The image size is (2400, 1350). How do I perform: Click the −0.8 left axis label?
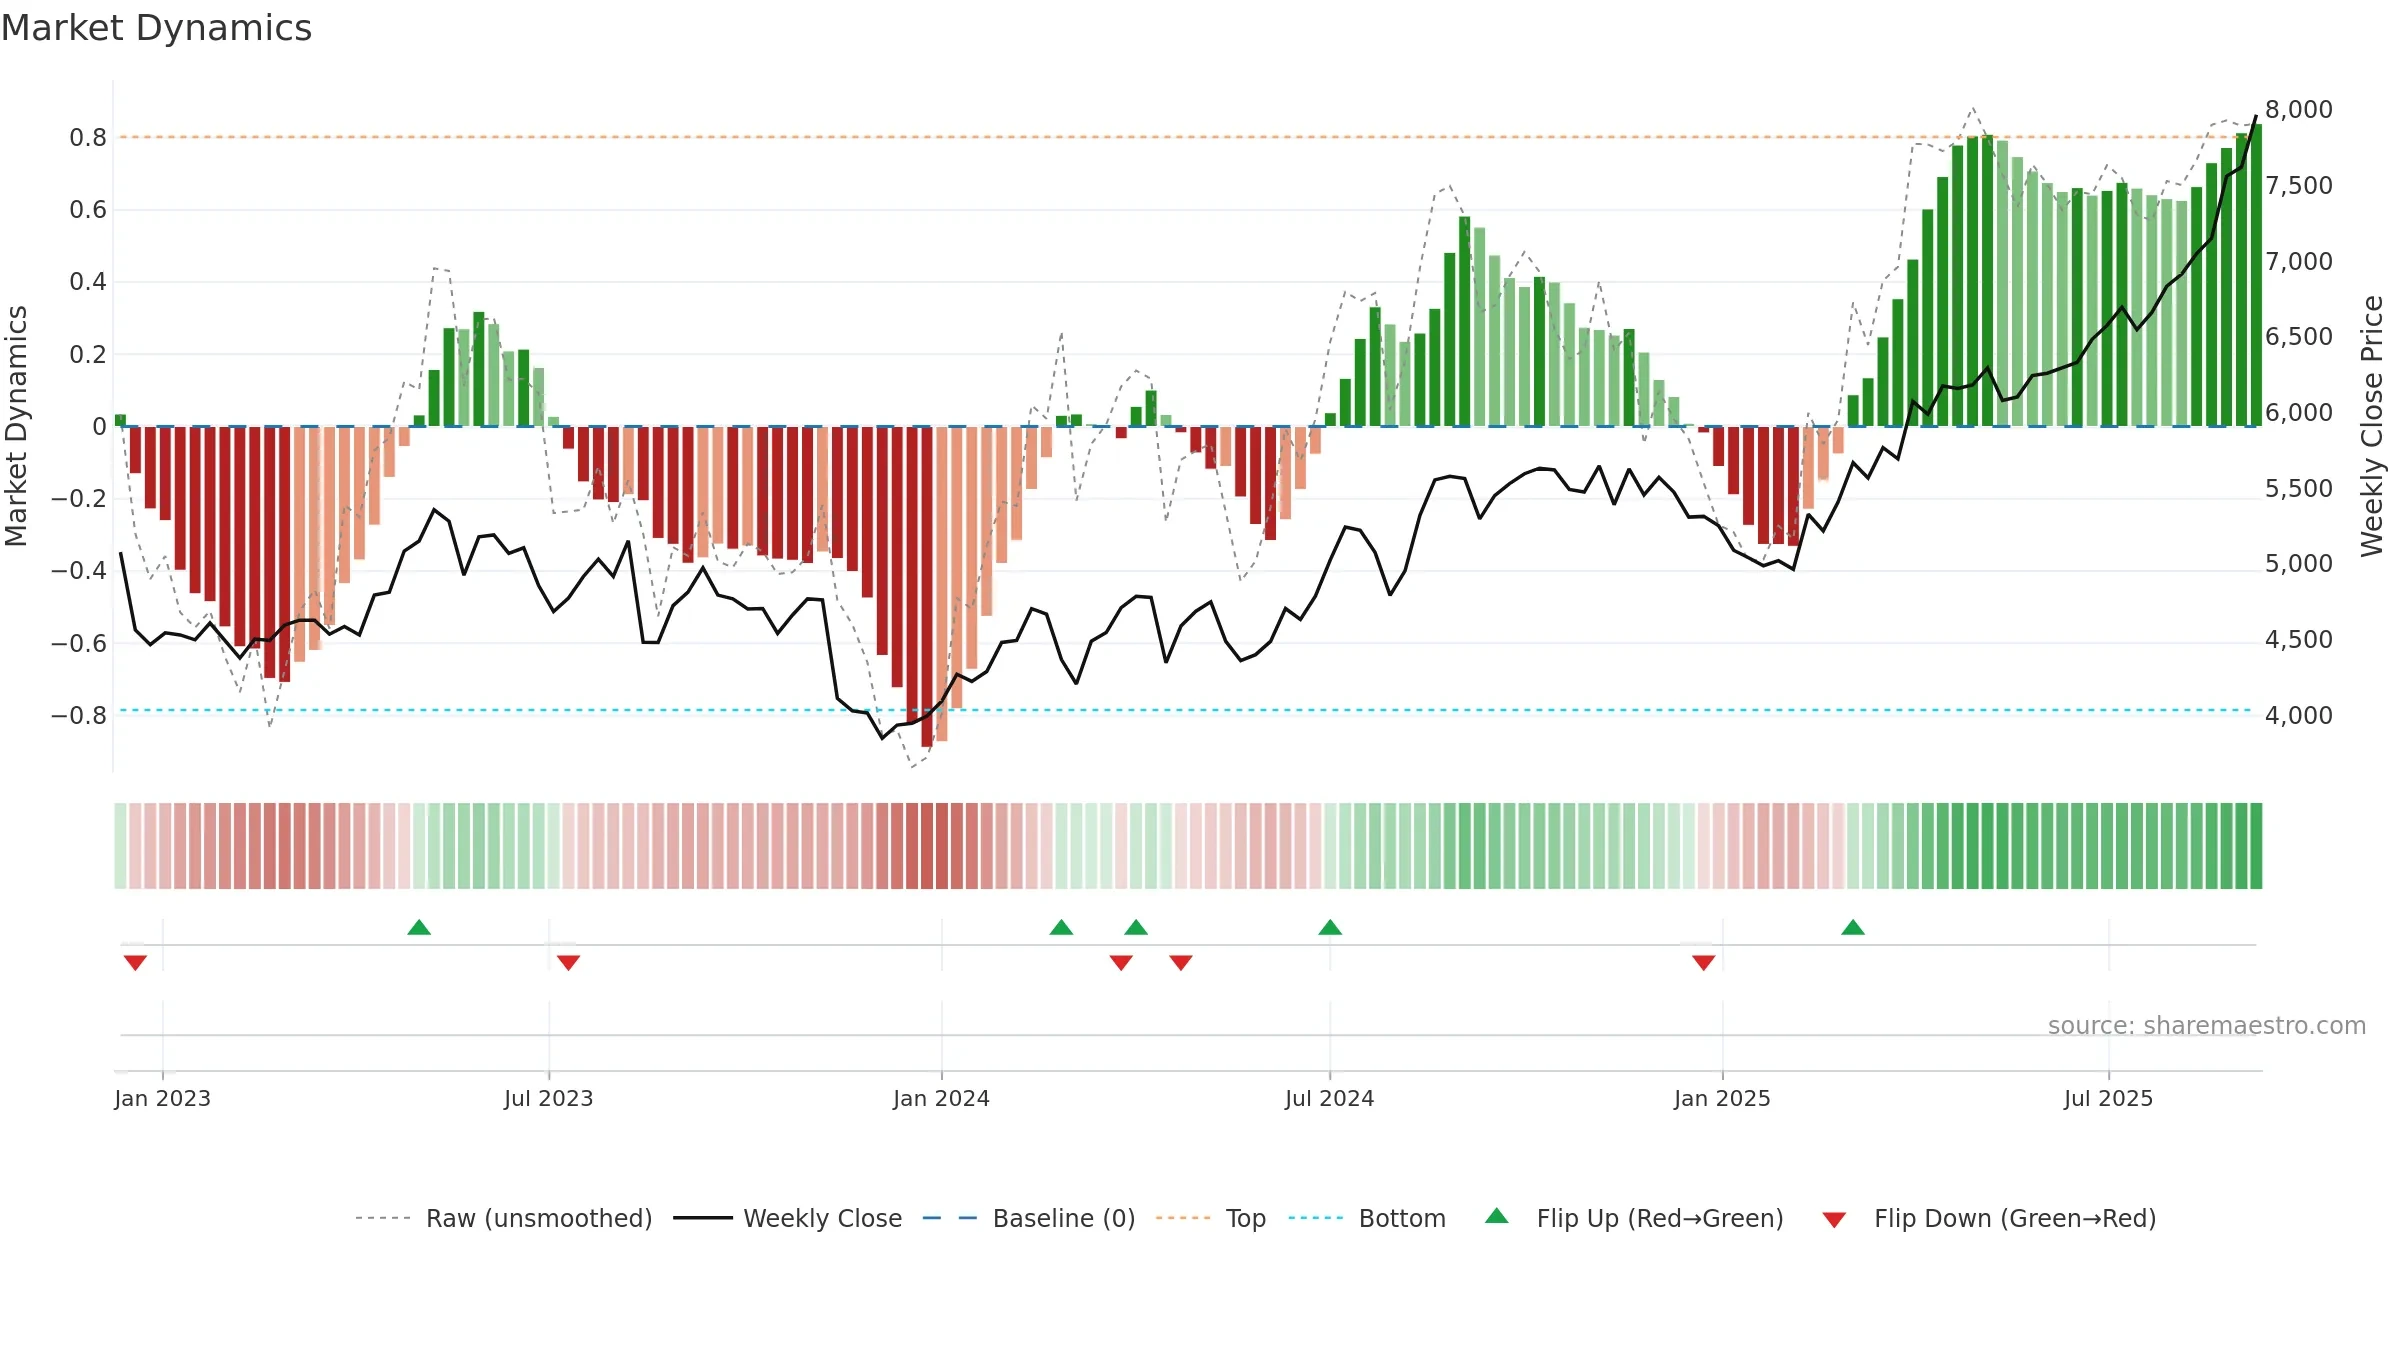point(79,715)
